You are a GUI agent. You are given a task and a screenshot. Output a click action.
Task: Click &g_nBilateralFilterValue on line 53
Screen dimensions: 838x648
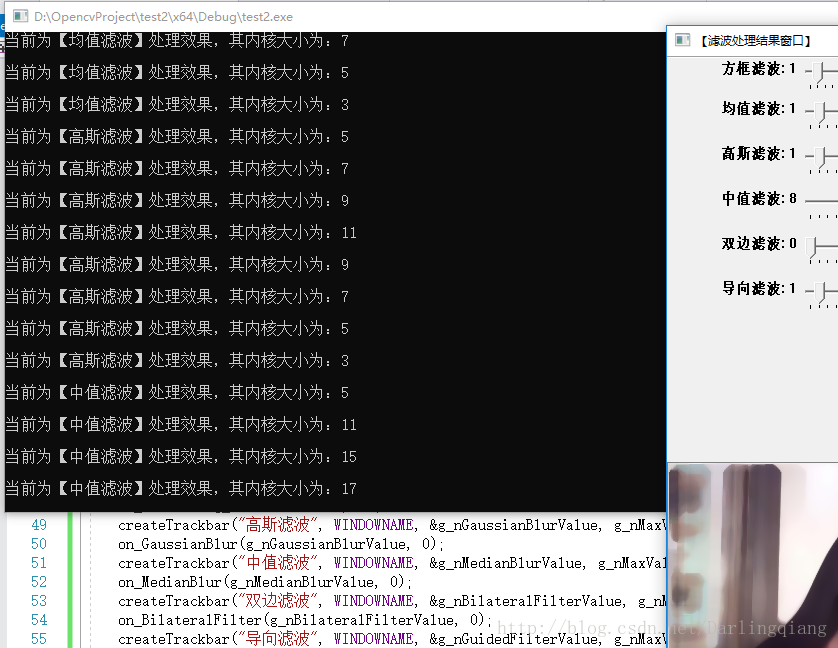coord(526,601)
